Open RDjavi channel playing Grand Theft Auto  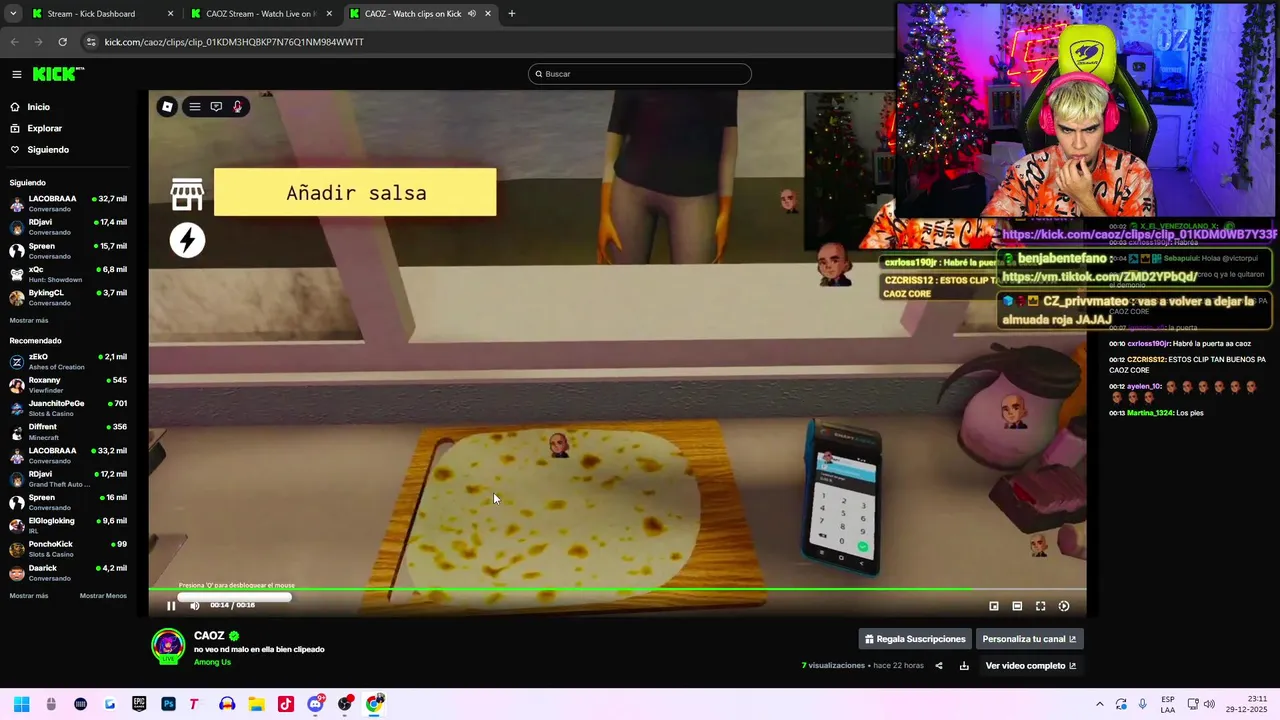pyautogui.click(x=68, y=479)
